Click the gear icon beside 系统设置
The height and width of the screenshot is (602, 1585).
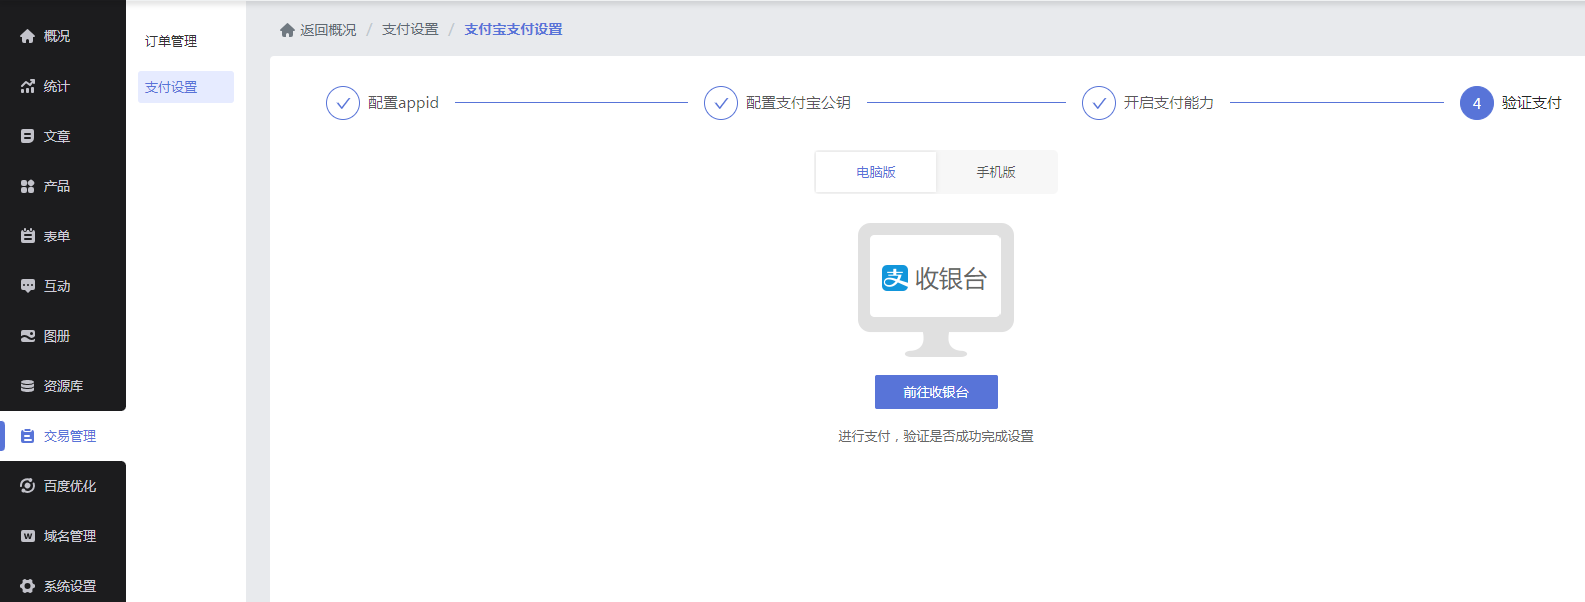tap(27, 586)
